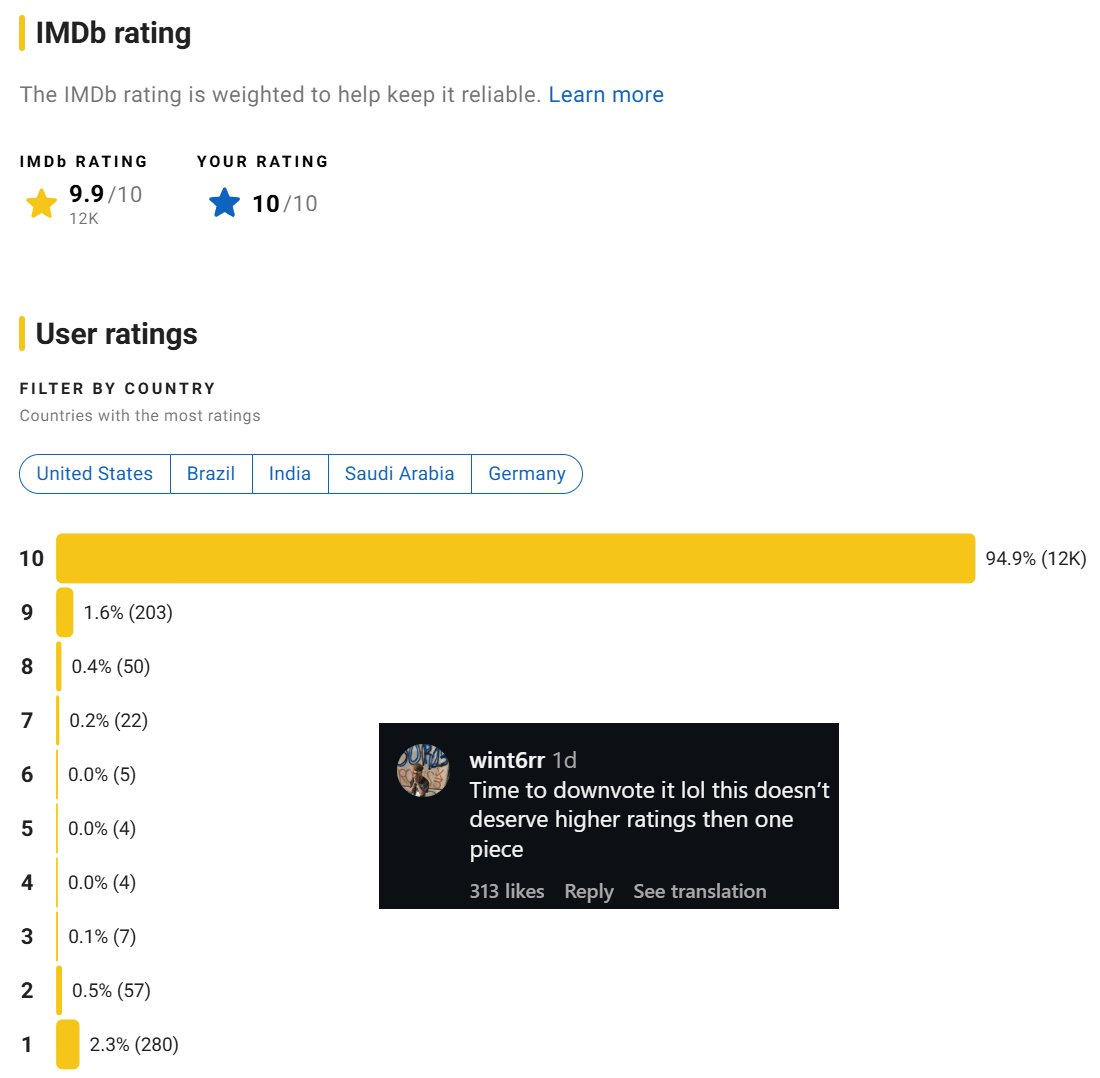Open the wint6rr username link
Screen dimensions: 1100x1078
(x=507, y=760)
